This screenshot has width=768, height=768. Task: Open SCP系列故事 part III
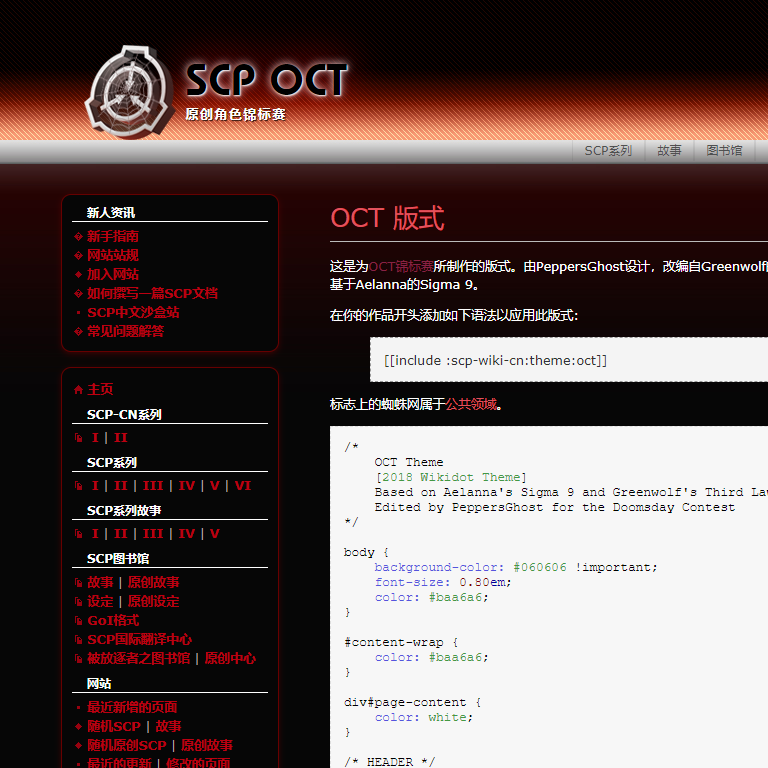point(153,533)
